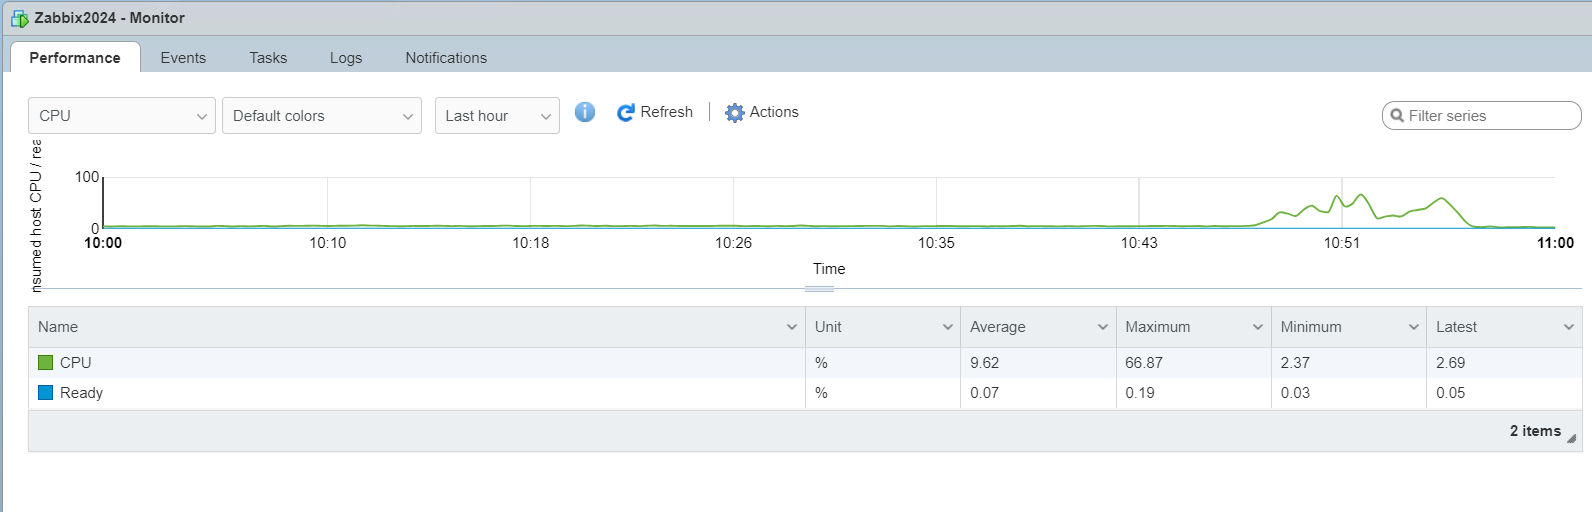Click the blue info icon
Screen dimensions: 1592x512
point(585,112)
